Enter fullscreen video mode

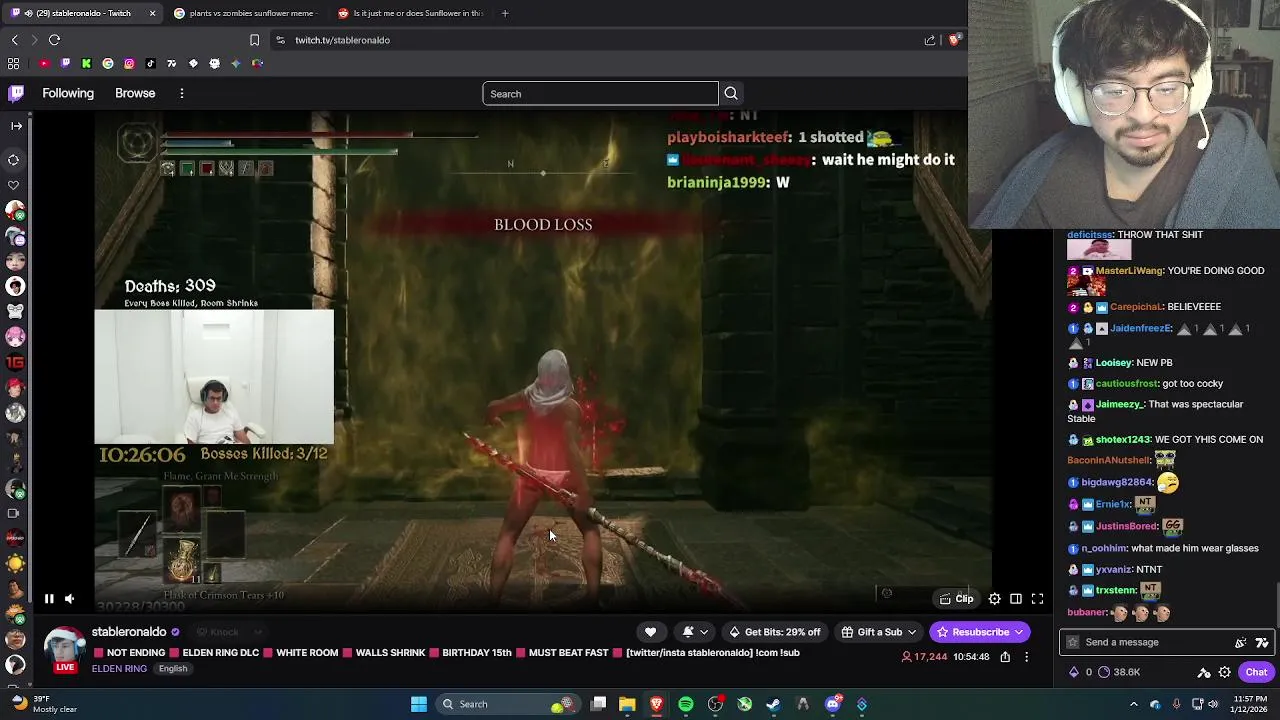[1037, 599]
